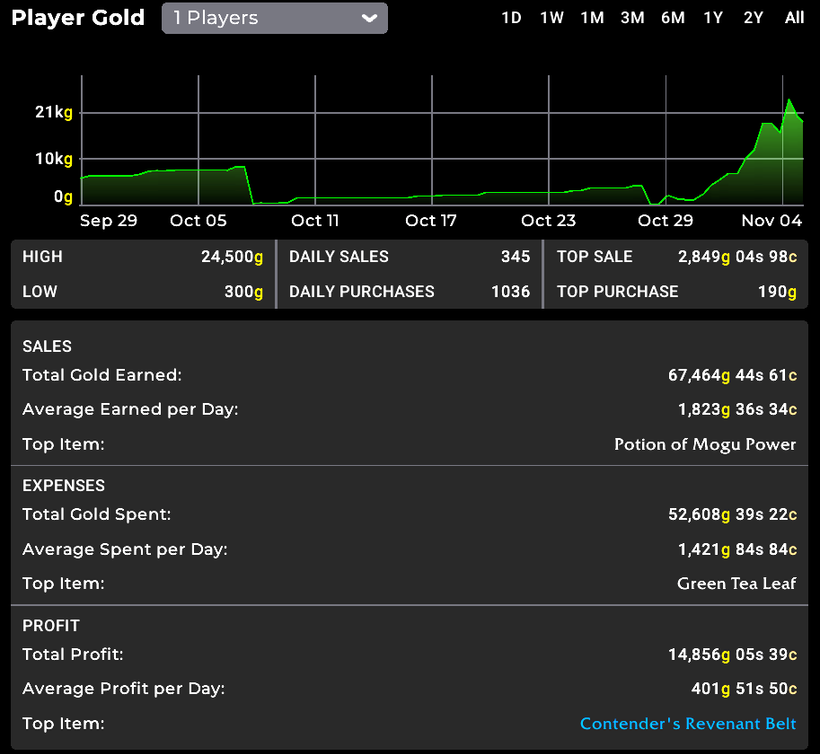This screenshot has width=820, height=754.
Task: Click the Potion of Mogu Power item
Action: pos(705,444)
